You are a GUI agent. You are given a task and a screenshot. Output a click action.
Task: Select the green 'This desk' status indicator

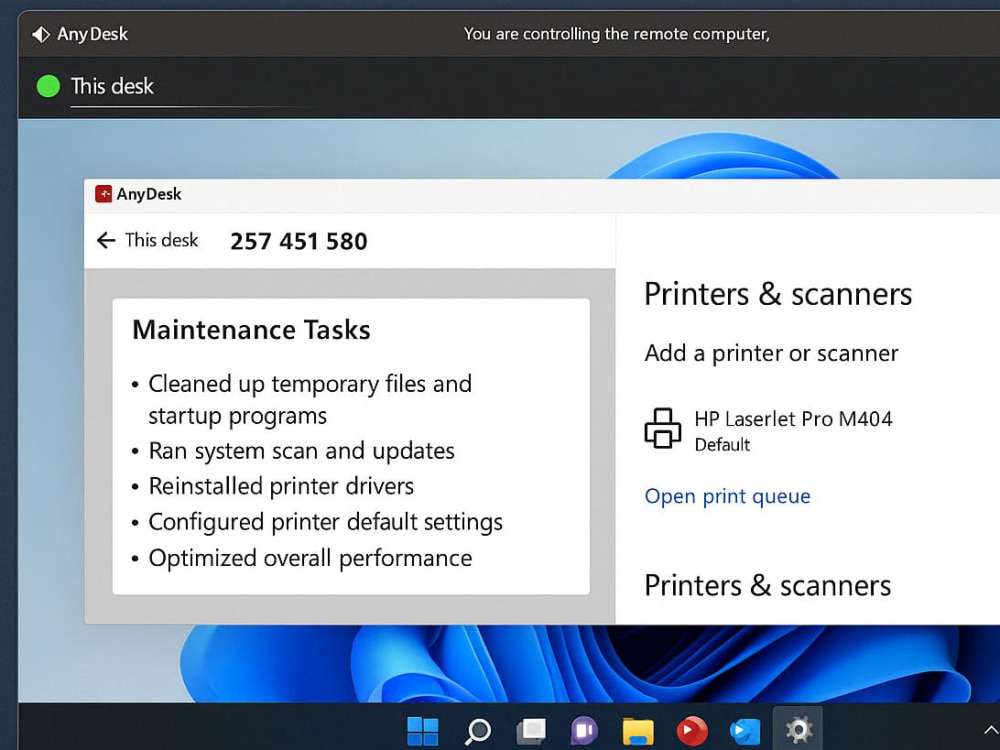(48, 86)
